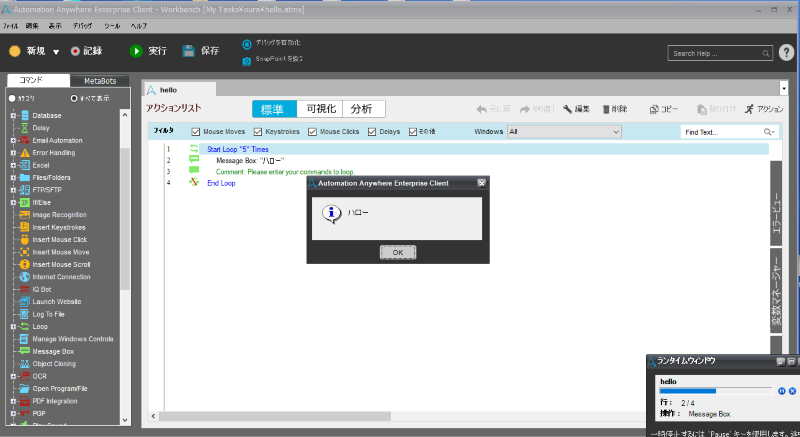This screenshot has width=800, height=437.
Task: Click the Files/Folders icon
Action: coord(24,177)
